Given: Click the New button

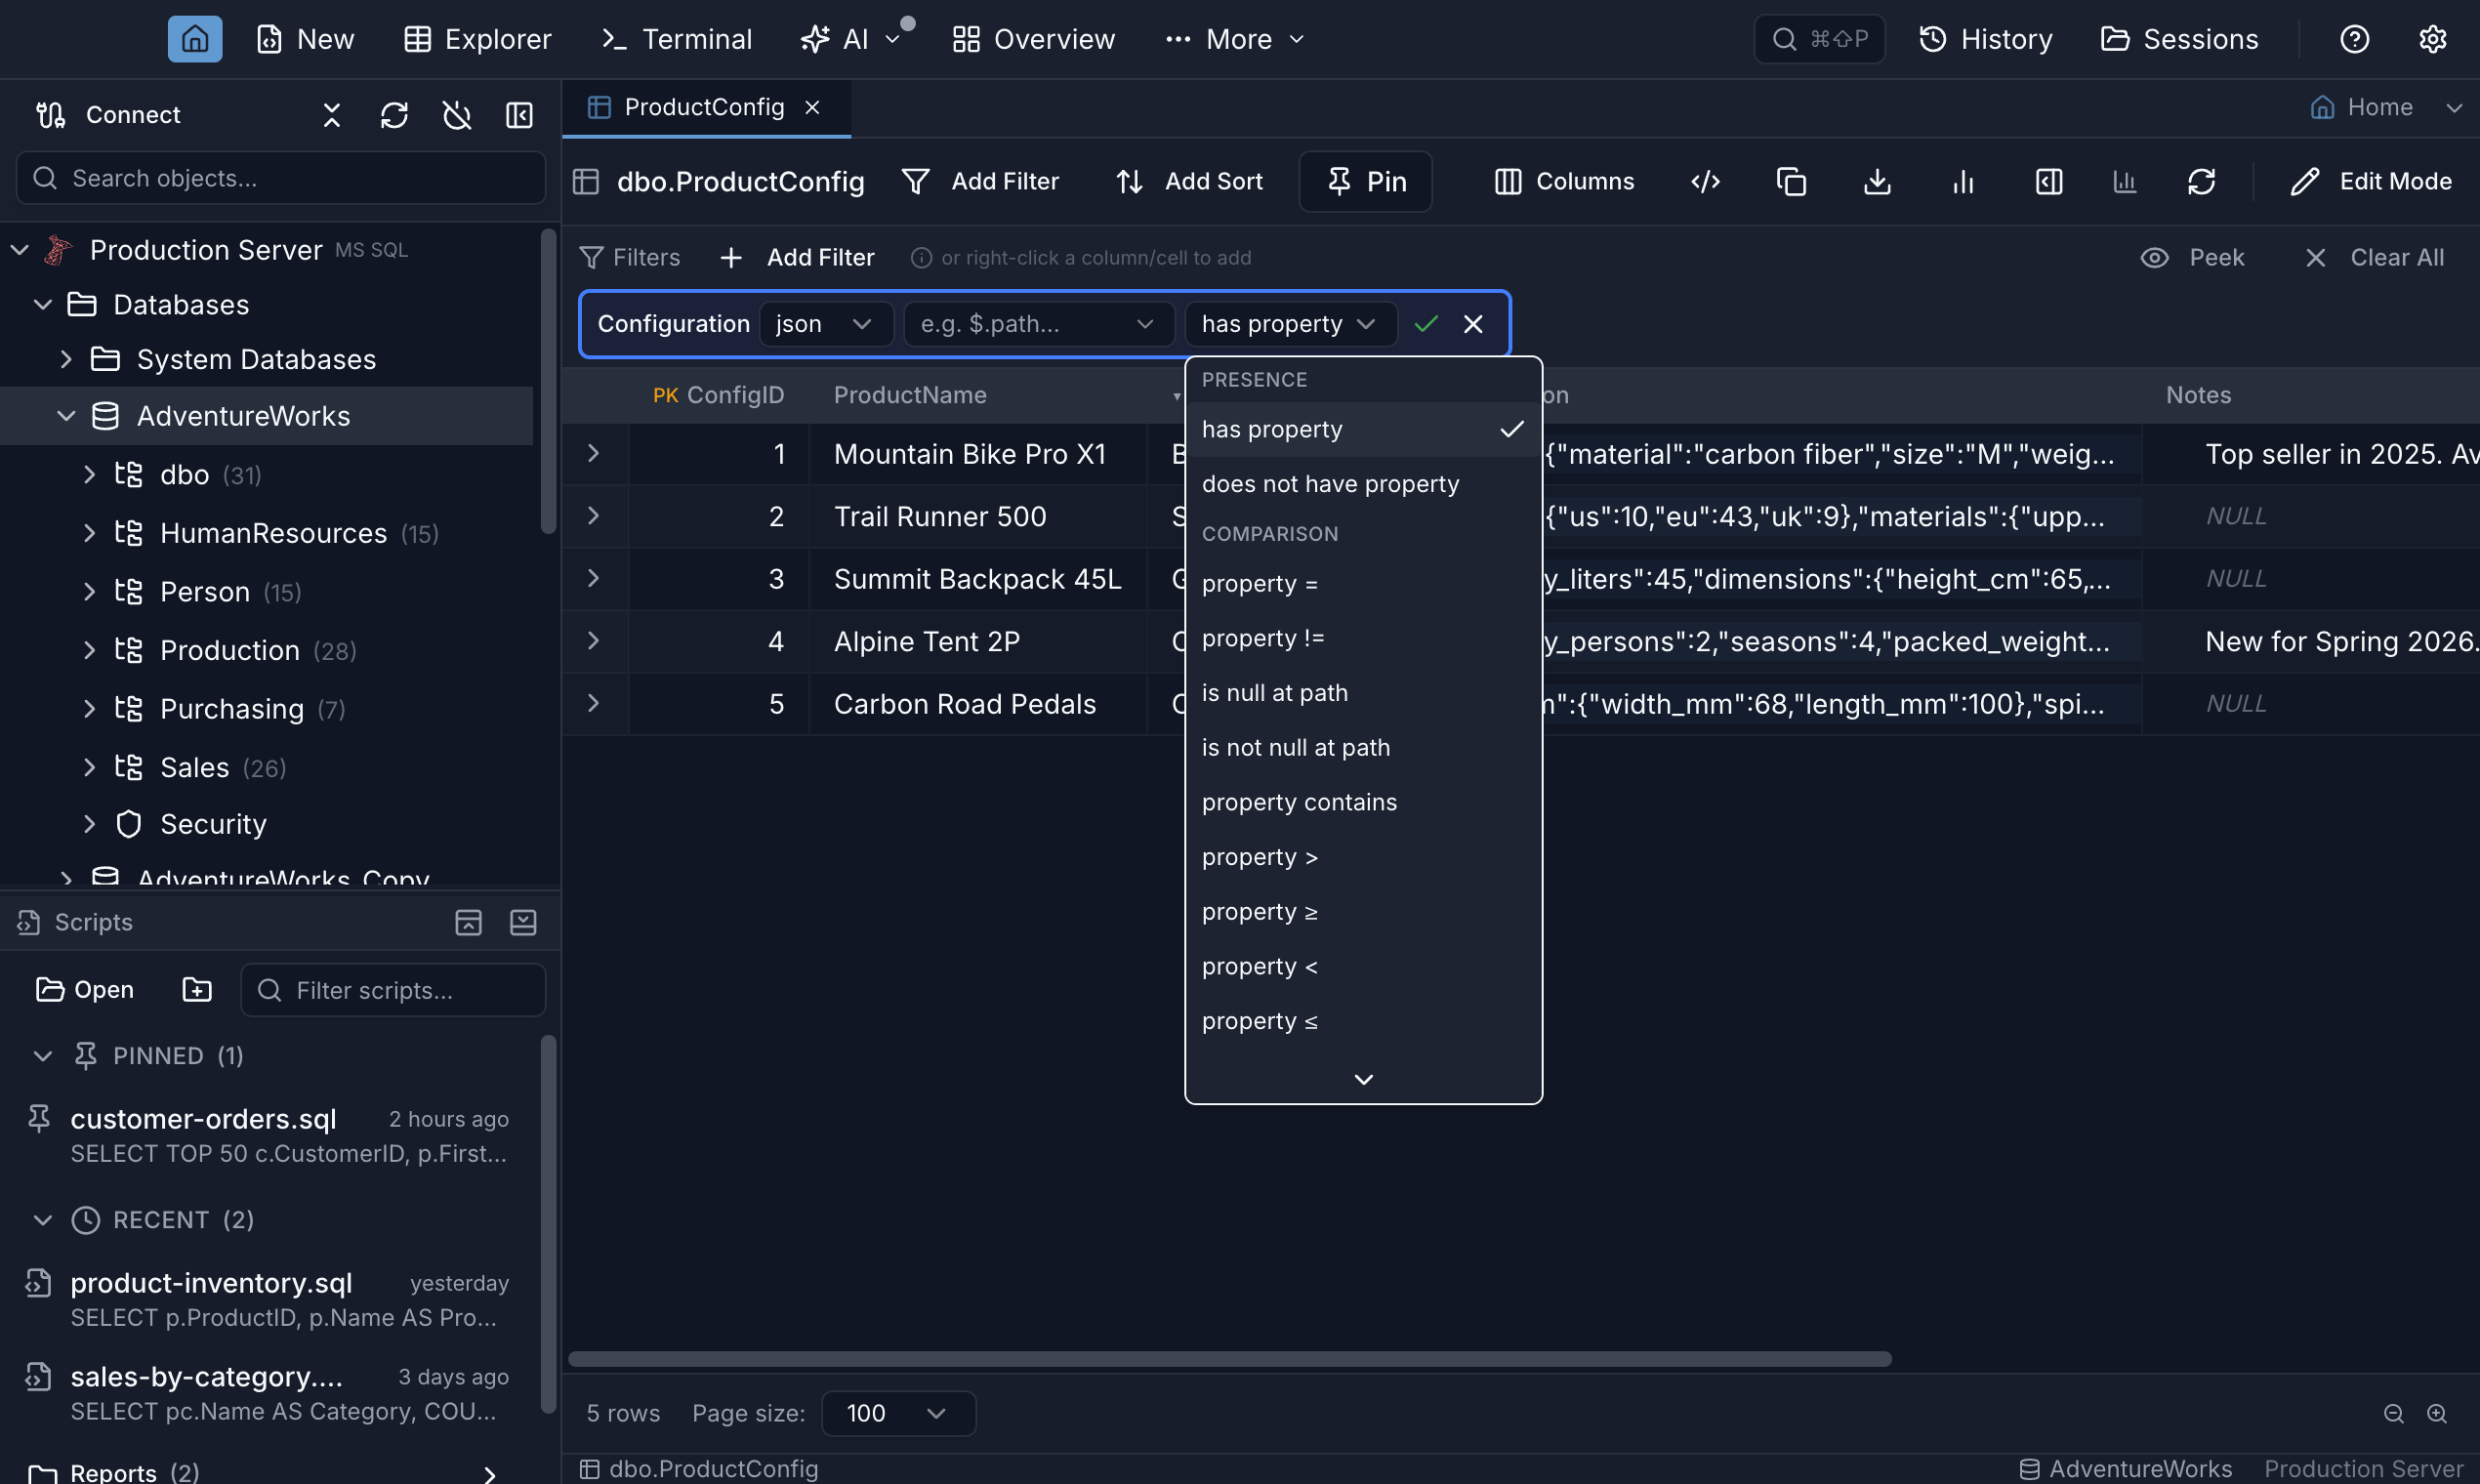Looking at the screenshot, I should tap(306, 39).
